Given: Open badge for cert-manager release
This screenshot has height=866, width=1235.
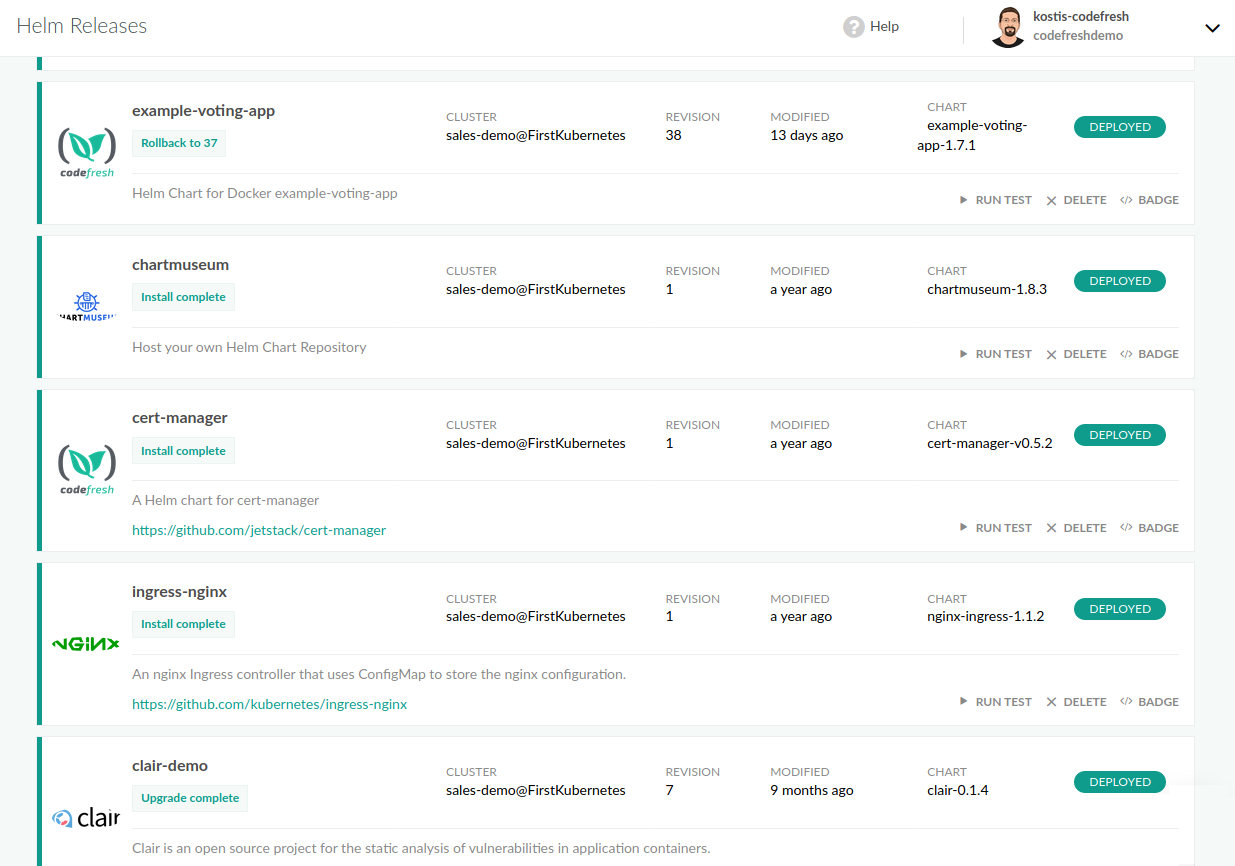Looking at the screenshot, I should point(1149,528).
